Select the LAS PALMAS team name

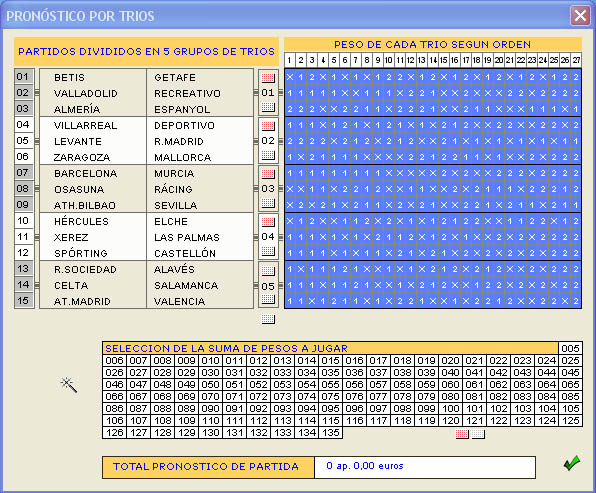tap(187, 238)
